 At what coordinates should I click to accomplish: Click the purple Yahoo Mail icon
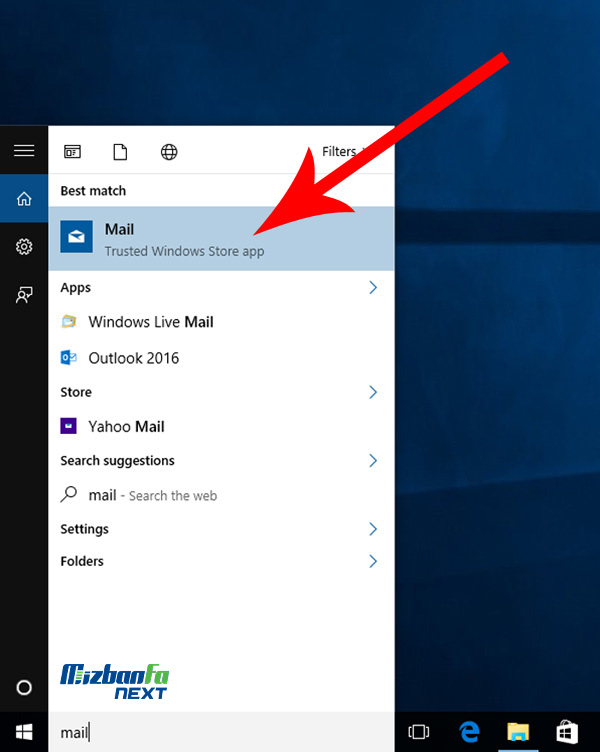(x=69, y=426)
